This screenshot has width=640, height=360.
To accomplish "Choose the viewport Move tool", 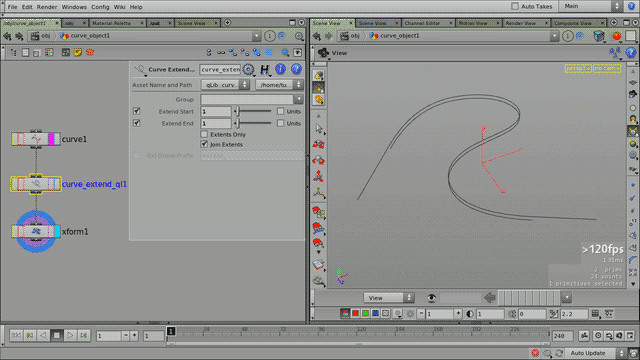I will (x=319, y=144).
